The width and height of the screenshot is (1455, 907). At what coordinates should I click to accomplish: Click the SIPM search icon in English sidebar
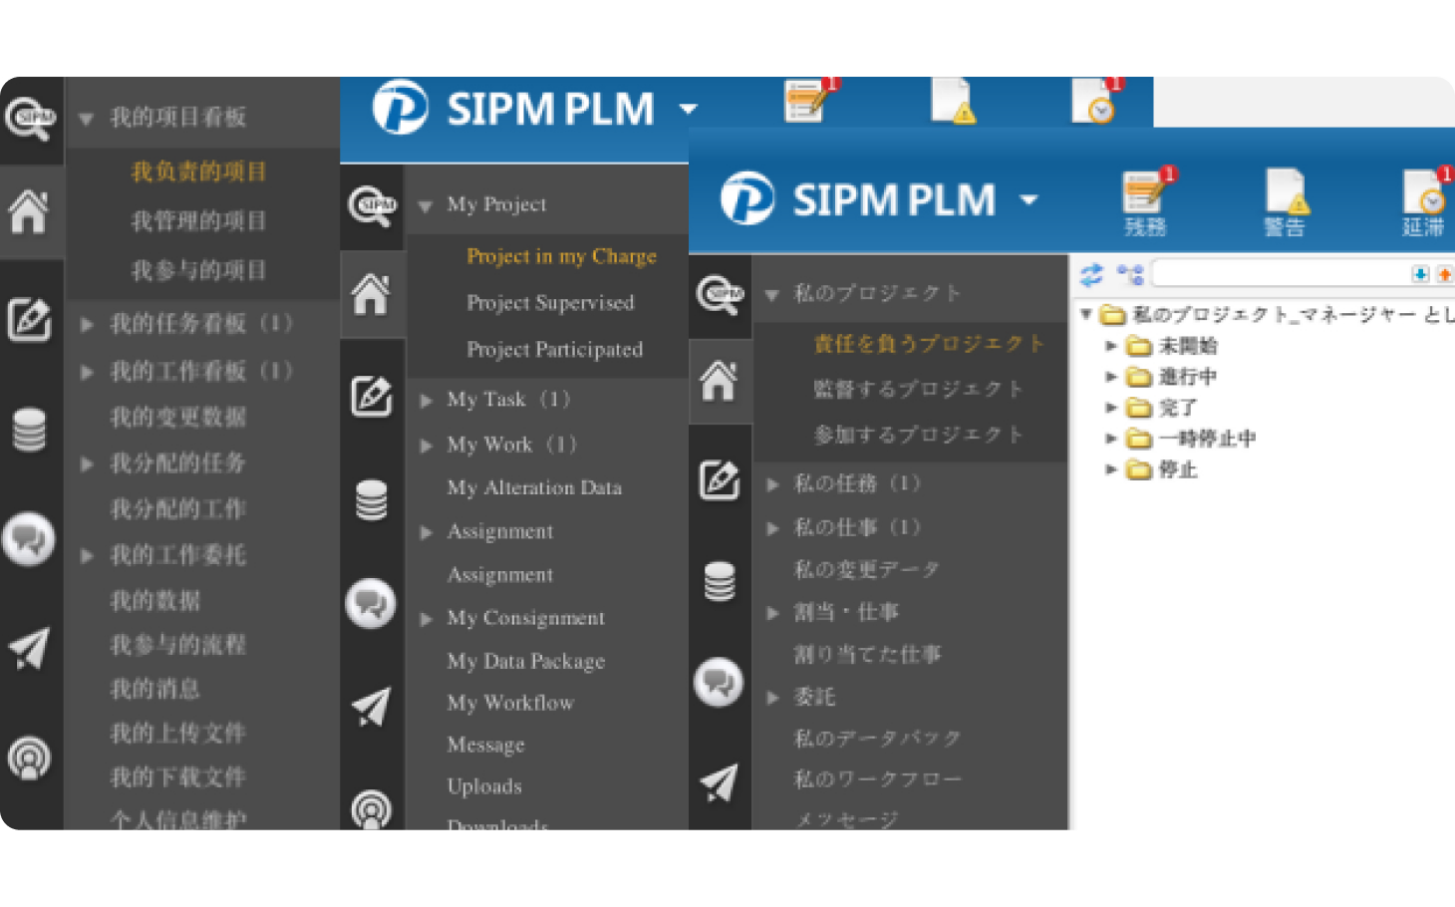pos(372,206)
